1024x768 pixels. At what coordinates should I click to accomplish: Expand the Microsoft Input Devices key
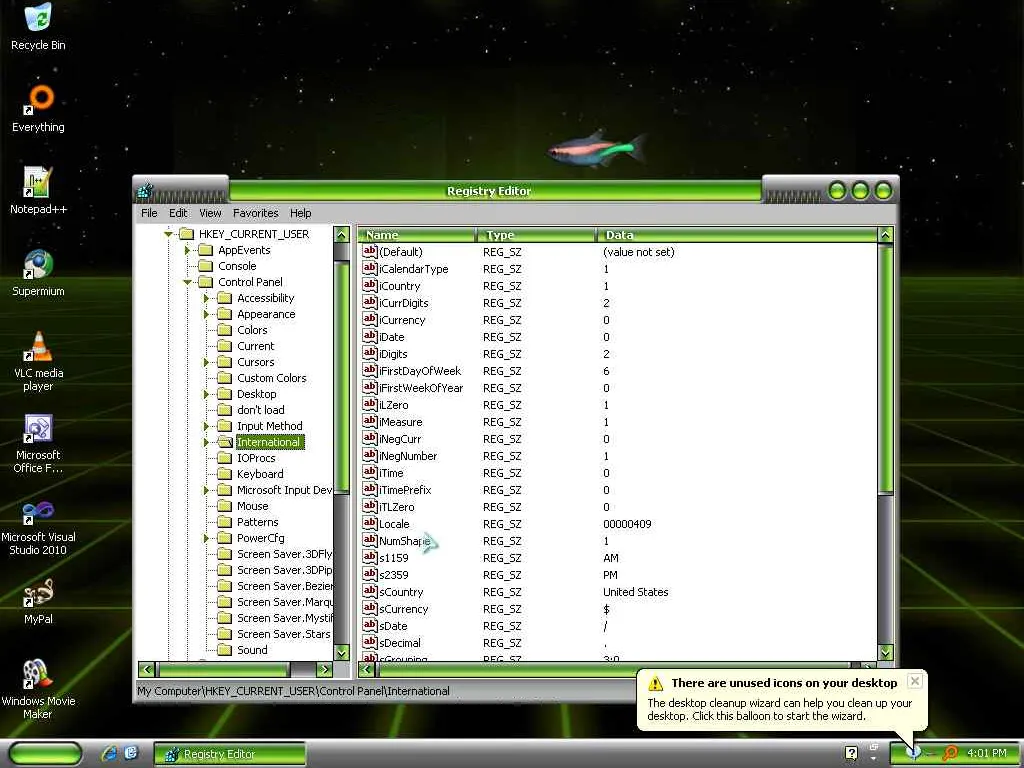point(206,490)
